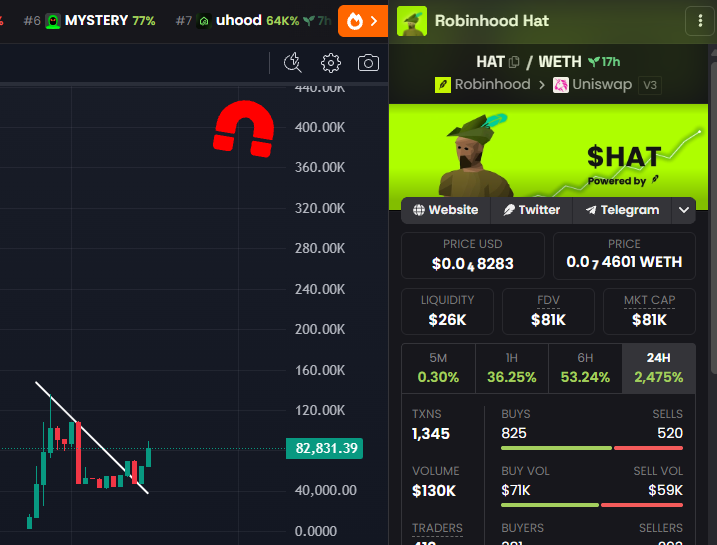Click the 17h pair age indicator
Viewport: 717px width, 545px height.
point(604,62)
